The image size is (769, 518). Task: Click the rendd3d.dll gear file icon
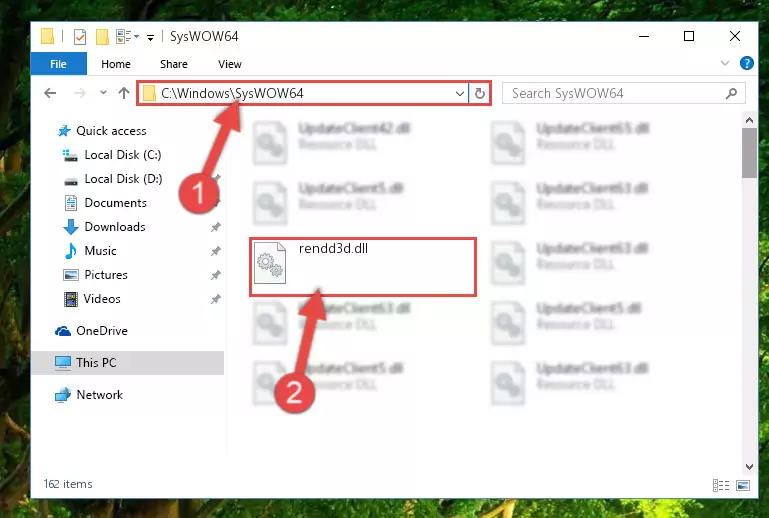tap(270, 263)
